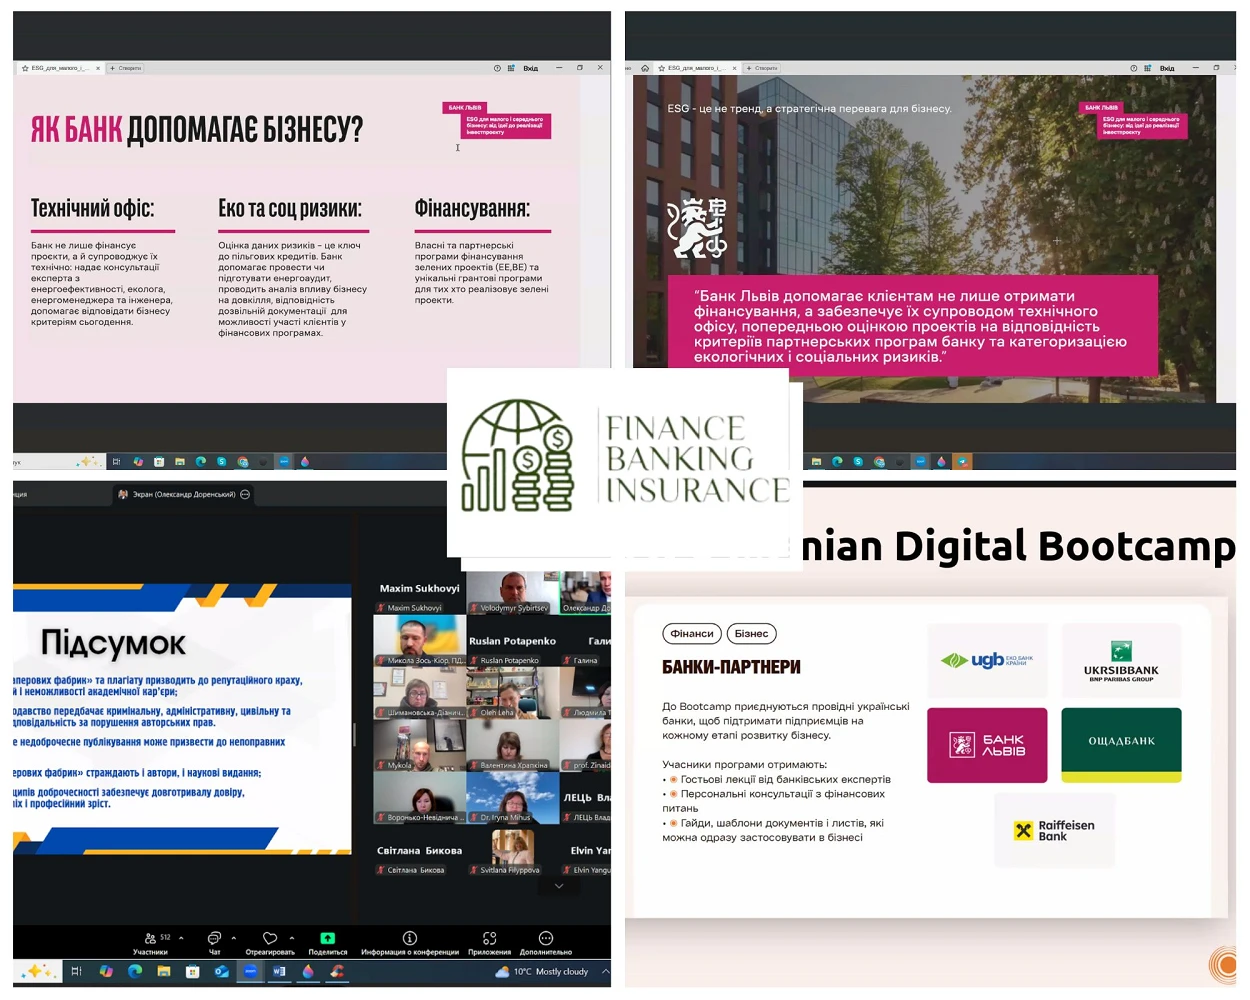Click Вхід in the pink slide window
Image resolution: width=1250 pixels, height=1000 pixels.
[x=530, y=68]
